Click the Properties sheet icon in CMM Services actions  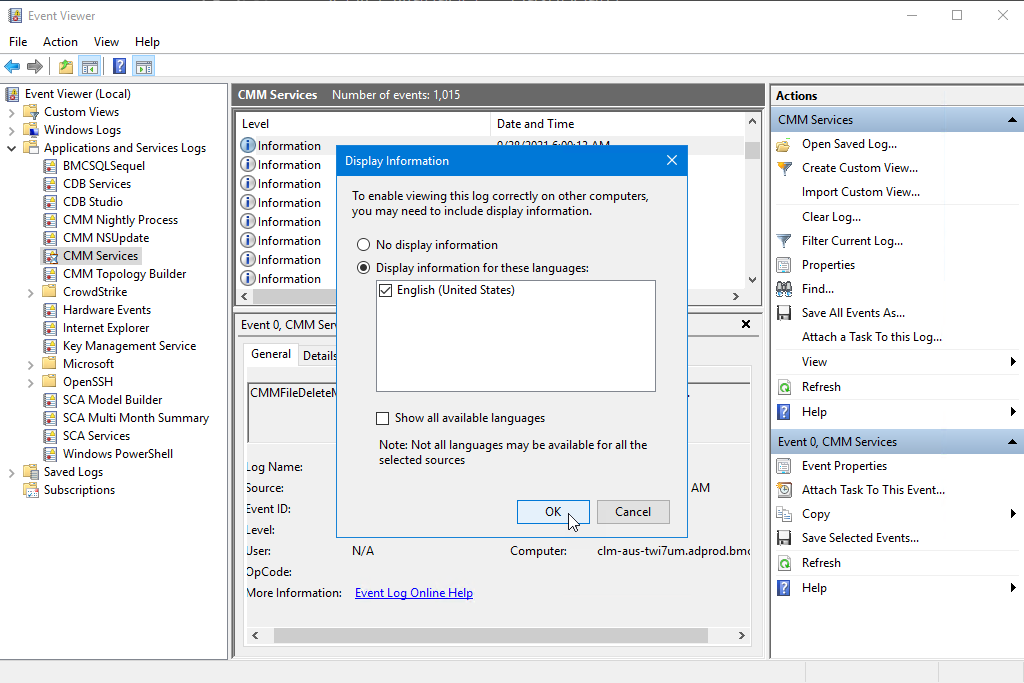[x=784, y=265]
